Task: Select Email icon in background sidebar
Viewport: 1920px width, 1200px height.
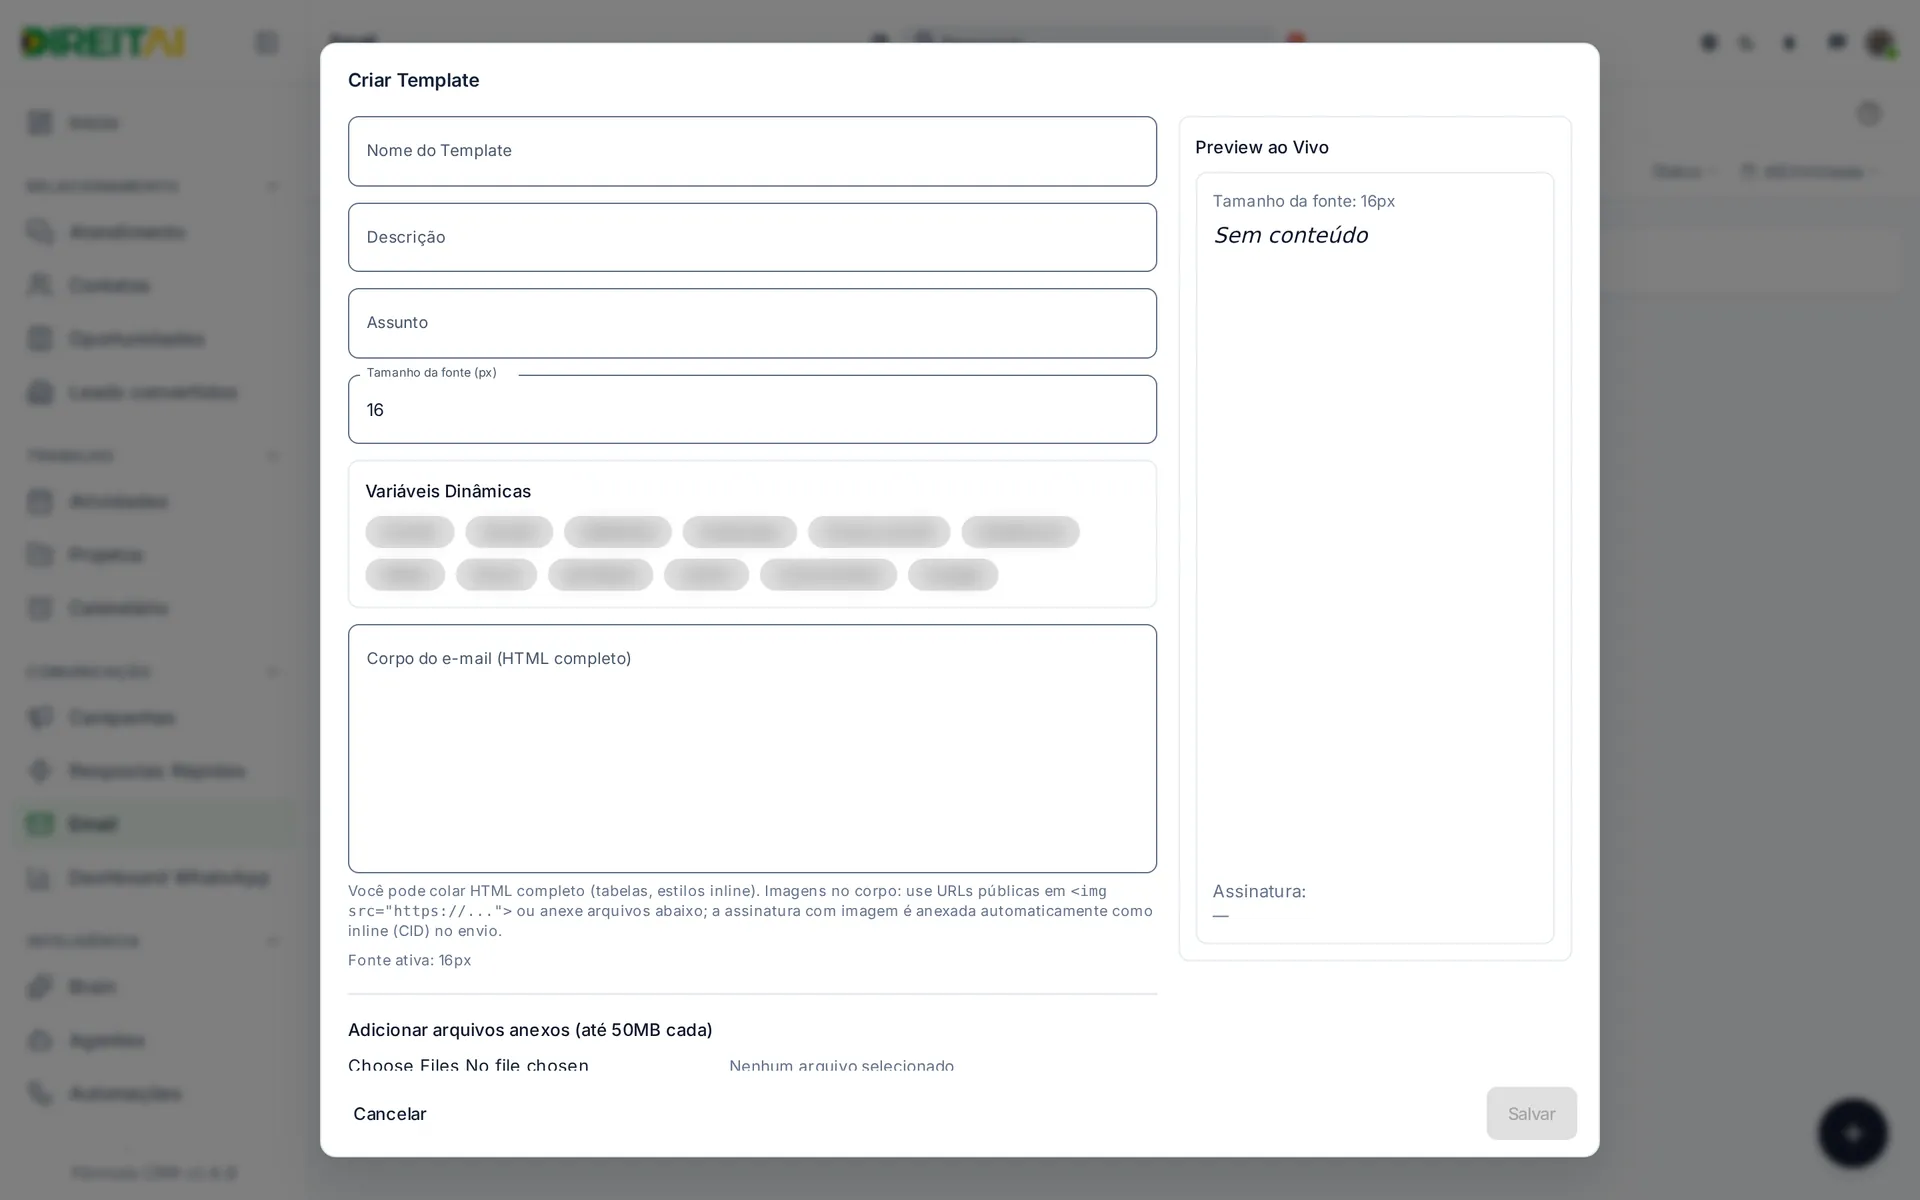Action: [x=40, y=824]
